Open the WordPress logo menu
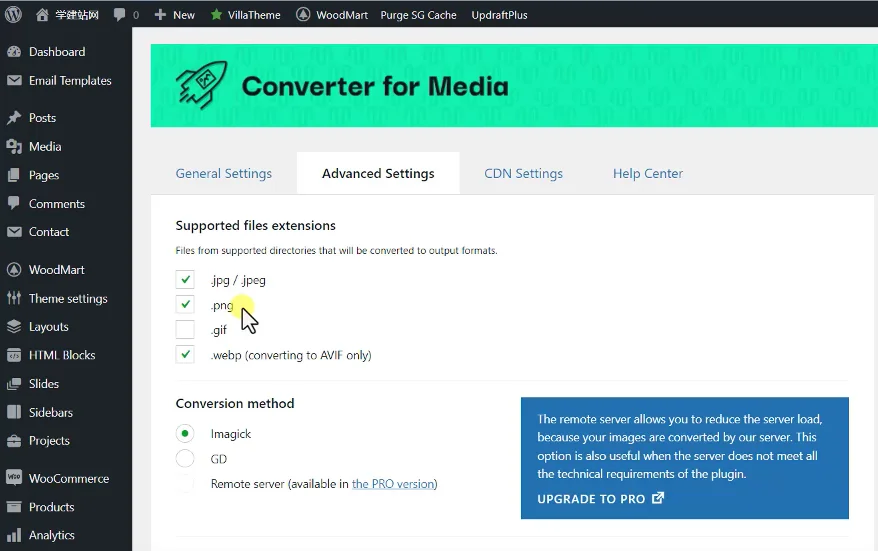The width and height of the screenshot is (878, 551). pyautogui.click(x=13, y=15)
